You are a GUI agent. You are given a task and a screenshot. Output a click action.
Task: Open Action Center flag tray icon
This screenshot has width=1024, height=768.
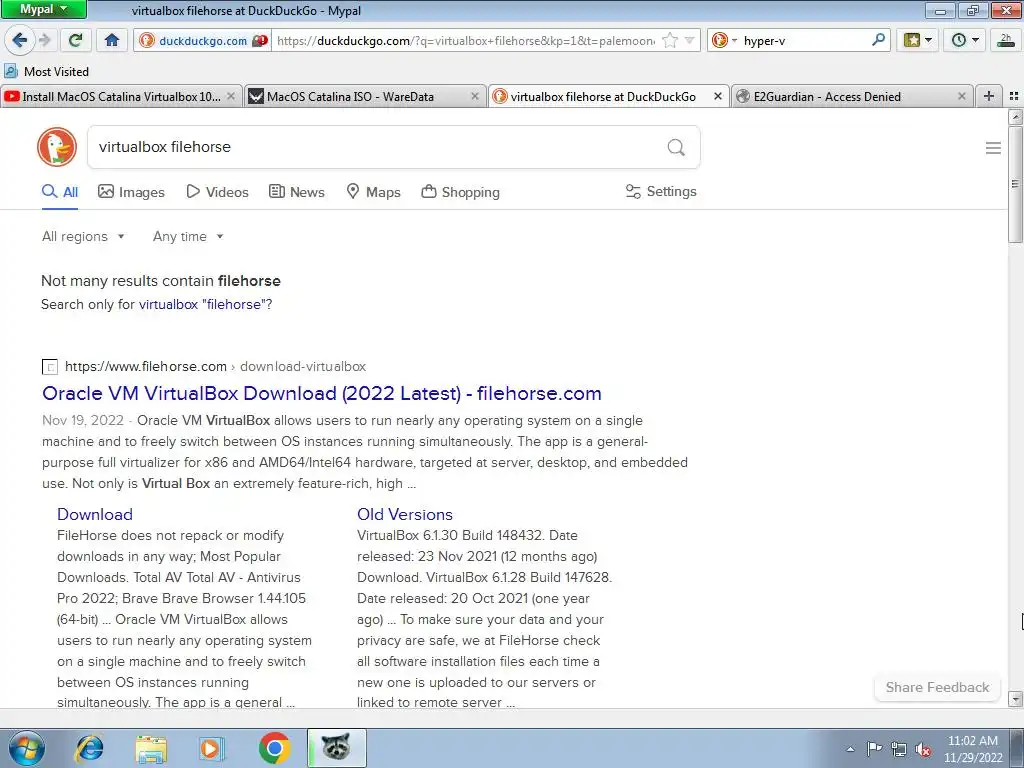tap(874, 749)
